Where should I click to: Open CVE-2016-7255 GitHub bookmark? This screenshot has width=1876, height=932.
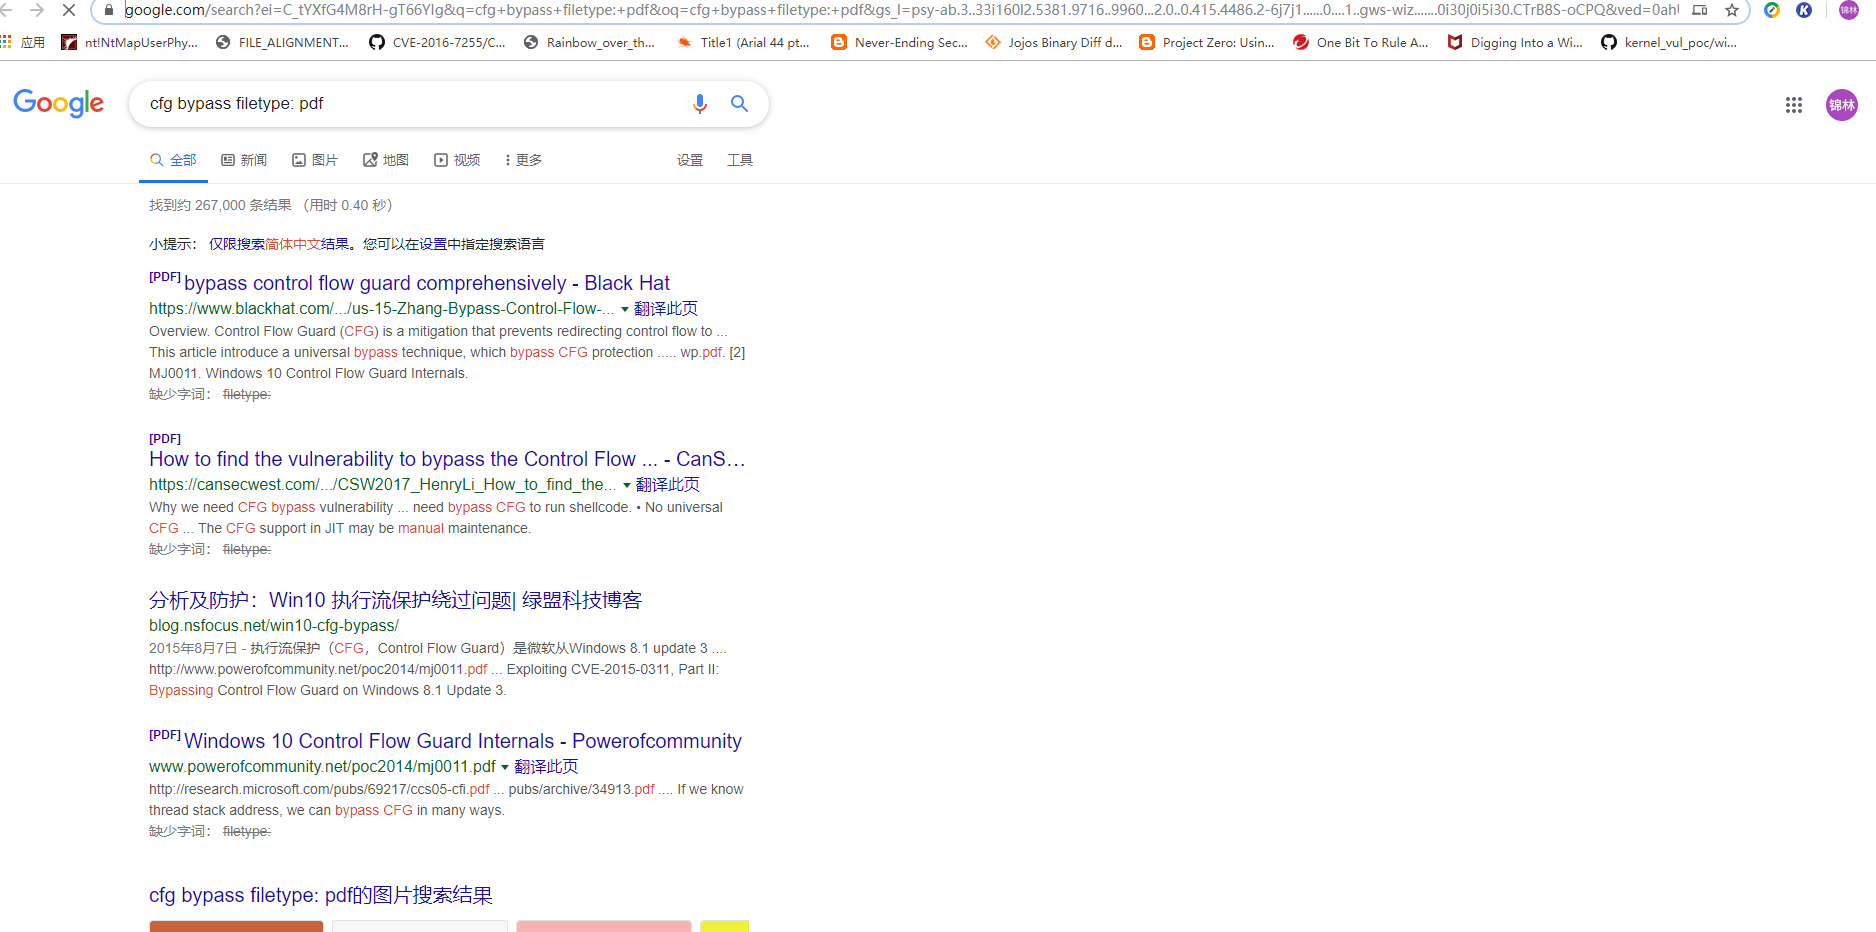click(x=437, y=42)
